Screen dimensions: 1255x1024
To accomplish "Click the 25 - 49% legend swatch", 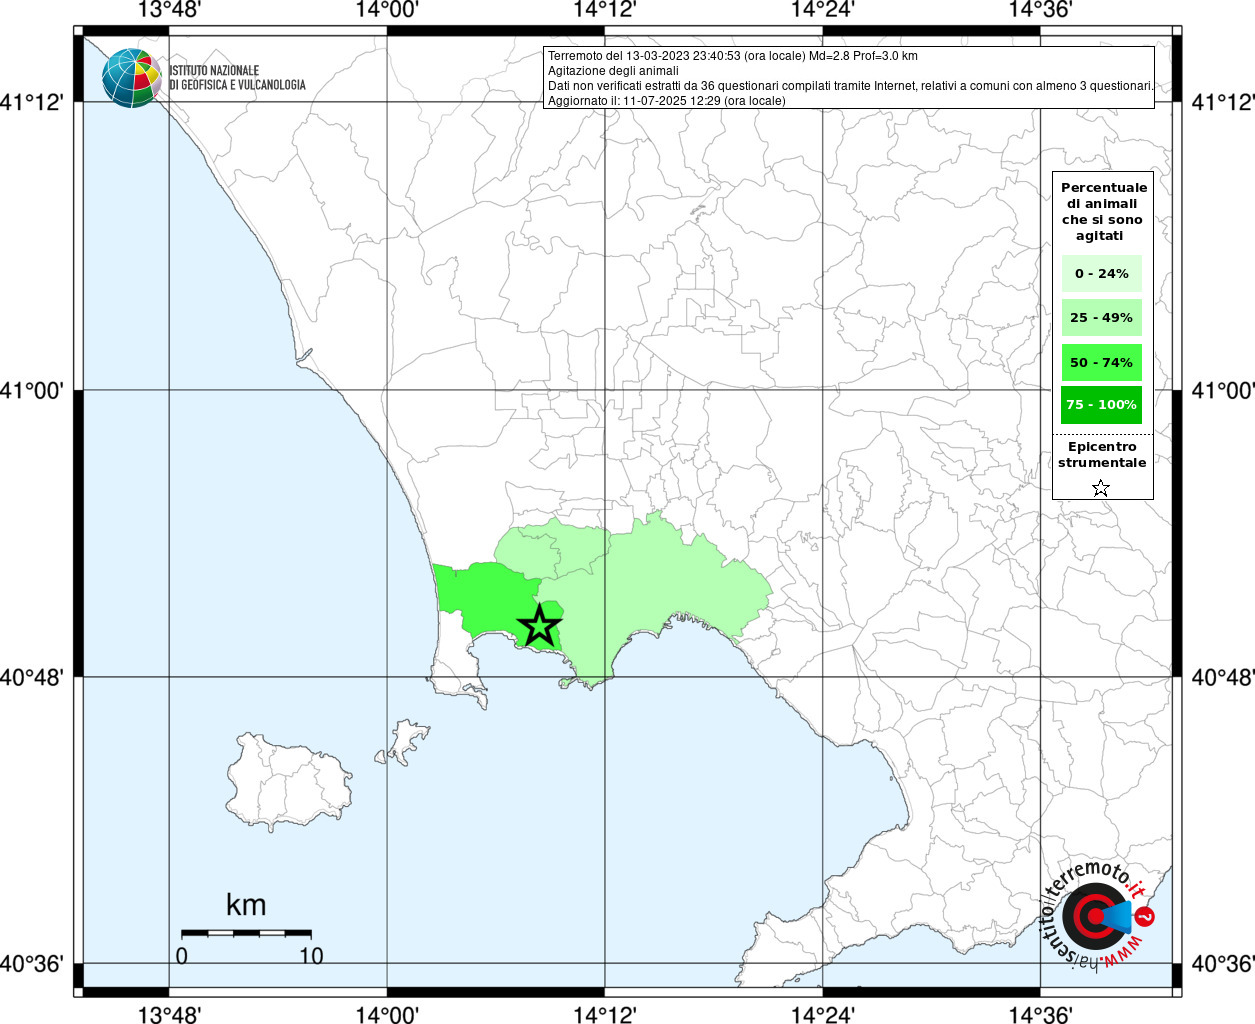I will pyautogui.click(x=1101, y=318).
